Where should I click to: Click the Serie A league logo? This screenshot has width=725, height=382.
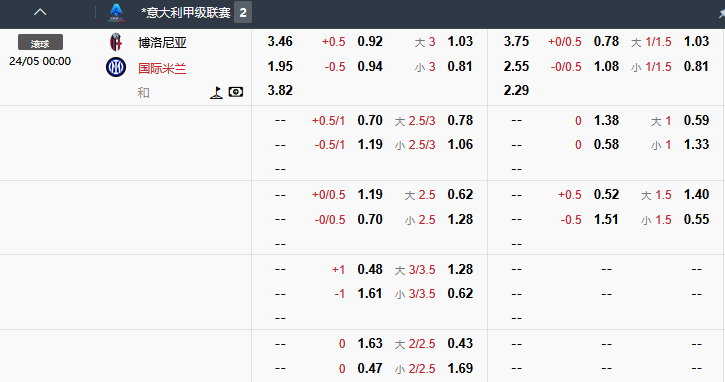point(116,12)
